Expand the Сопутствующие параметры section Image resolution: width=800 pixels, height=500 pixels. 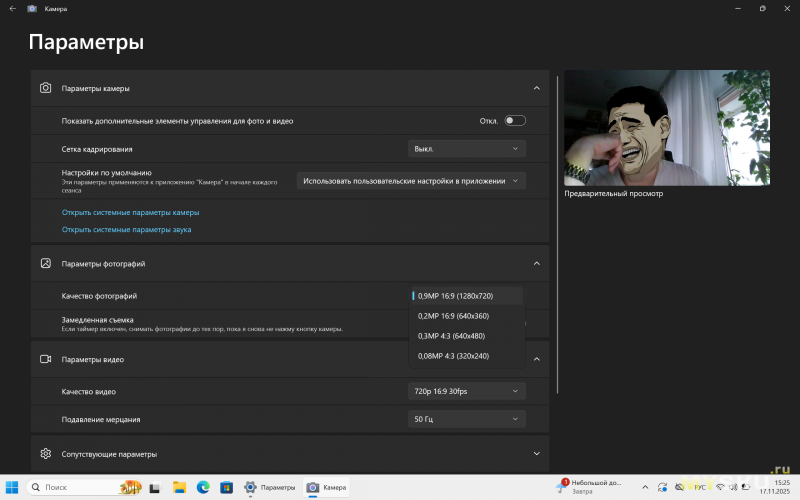(x=536, y=453)
